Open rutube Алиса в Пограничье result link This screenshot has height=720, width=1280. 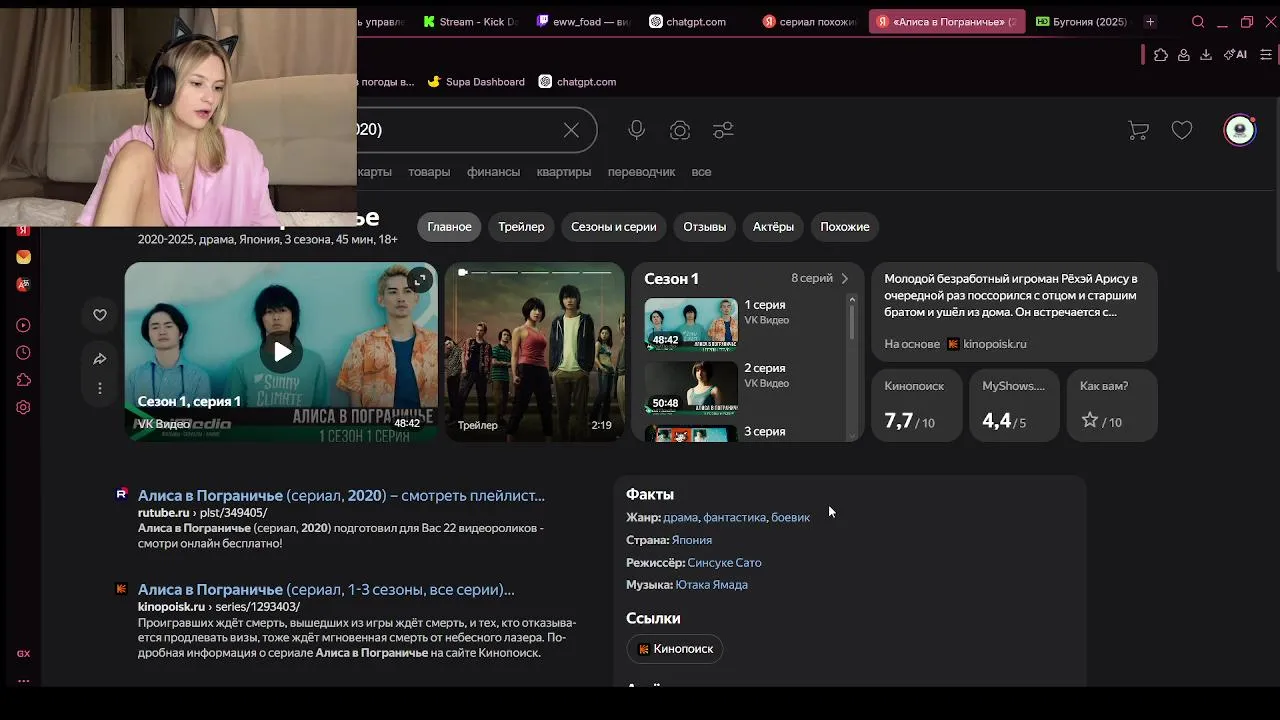pos(341,495)
